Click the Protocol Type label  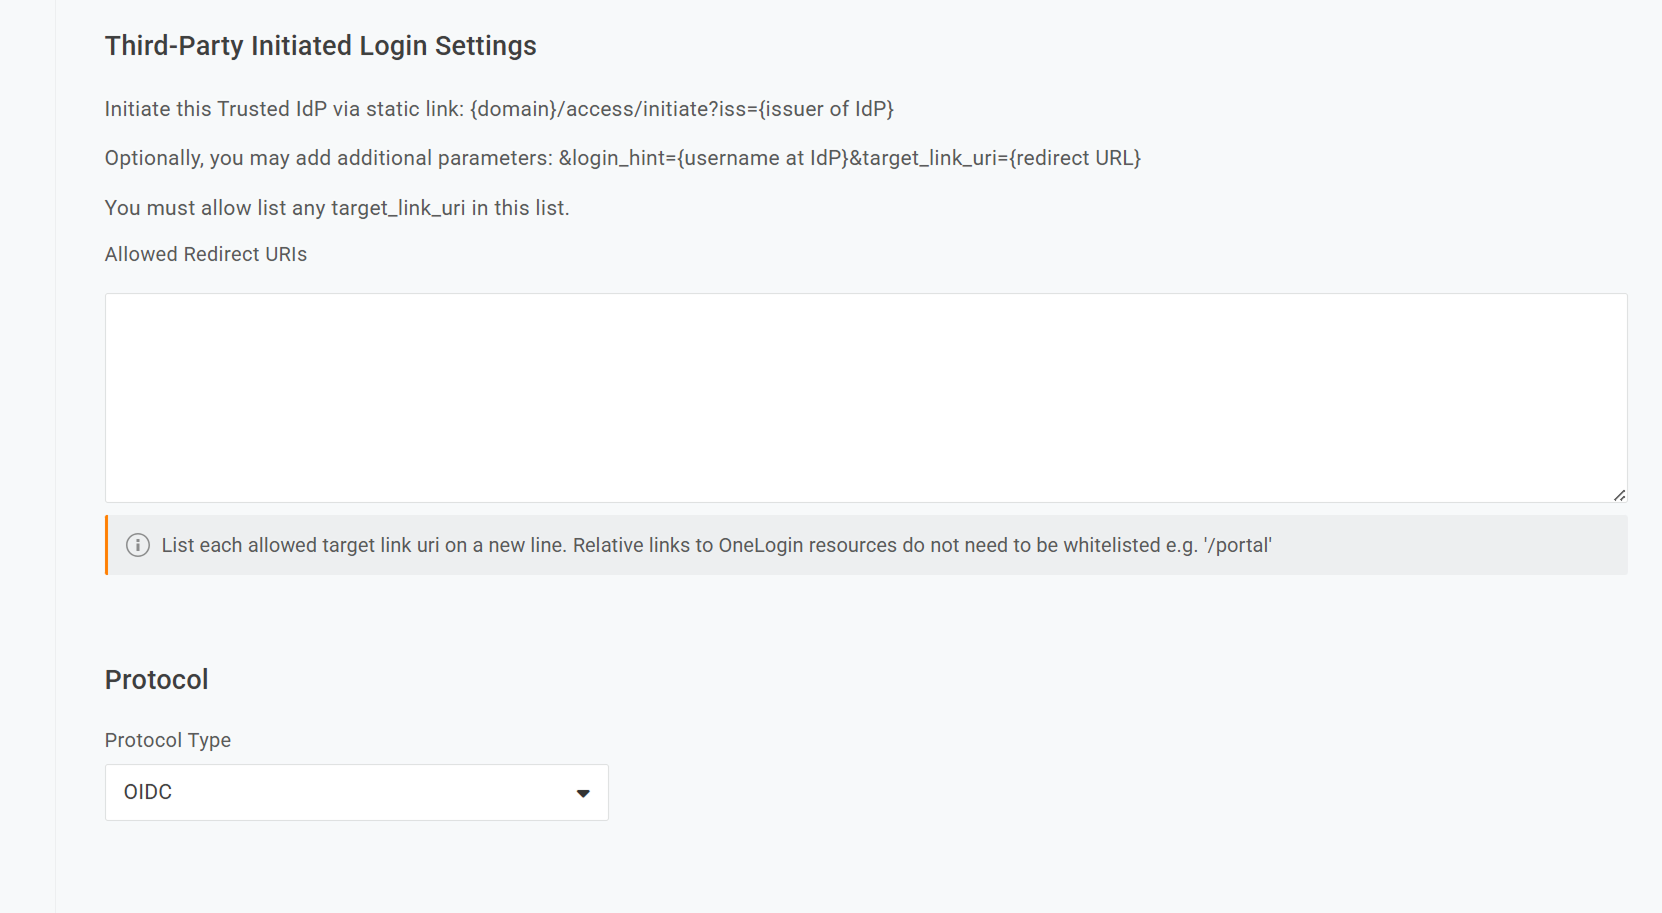pyautogui.click(x=167, y=740)
